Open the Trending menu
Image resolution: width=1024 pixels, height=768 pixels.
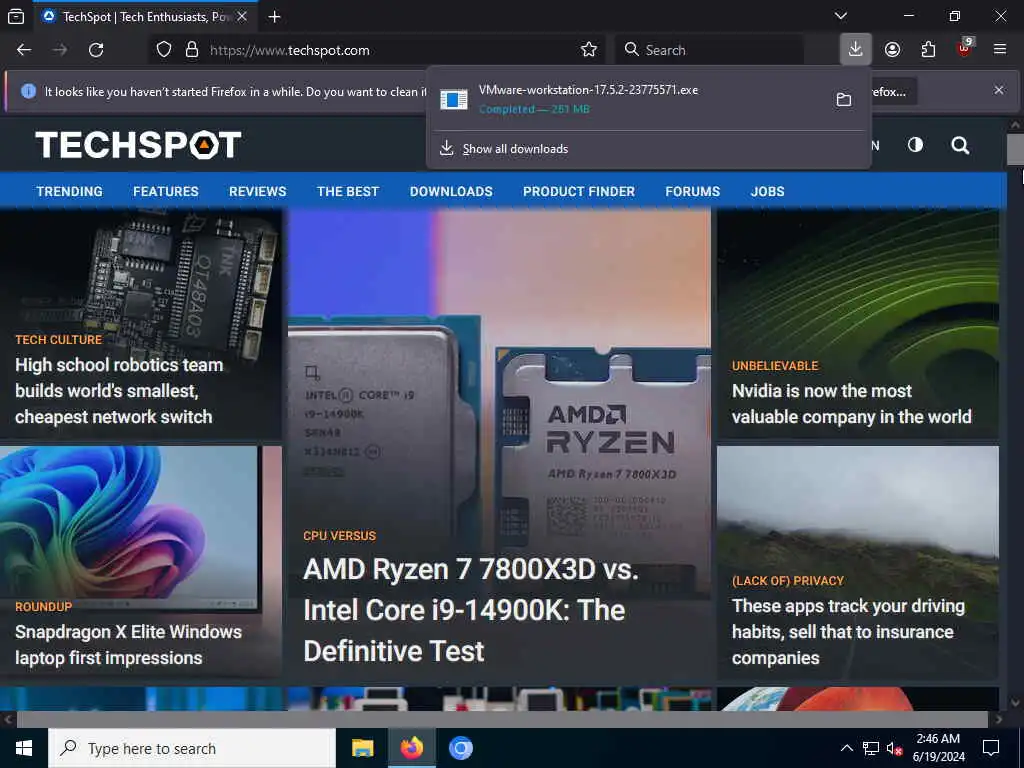click(69, 191)
